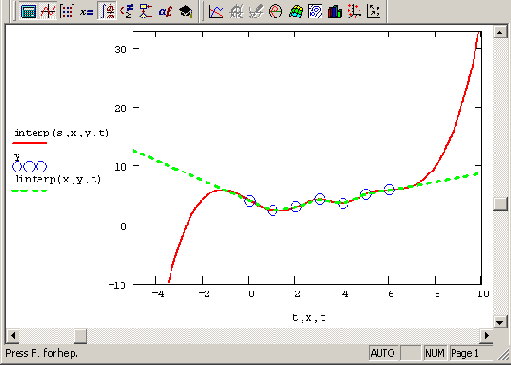This screenshot has height=365, width=511.
Task: Click the horizontal scrollbar thumb
Action: click(80, 335)
